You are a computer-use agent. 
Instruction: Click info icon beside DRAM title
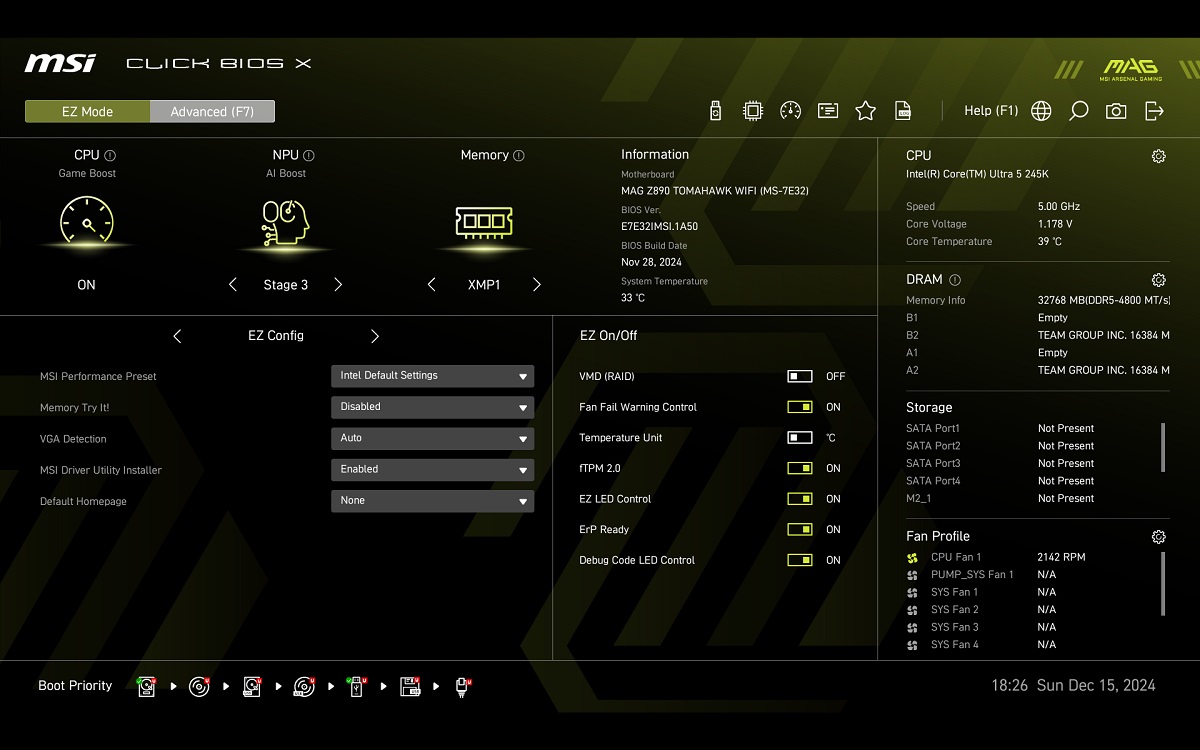(x=954, y=280)
